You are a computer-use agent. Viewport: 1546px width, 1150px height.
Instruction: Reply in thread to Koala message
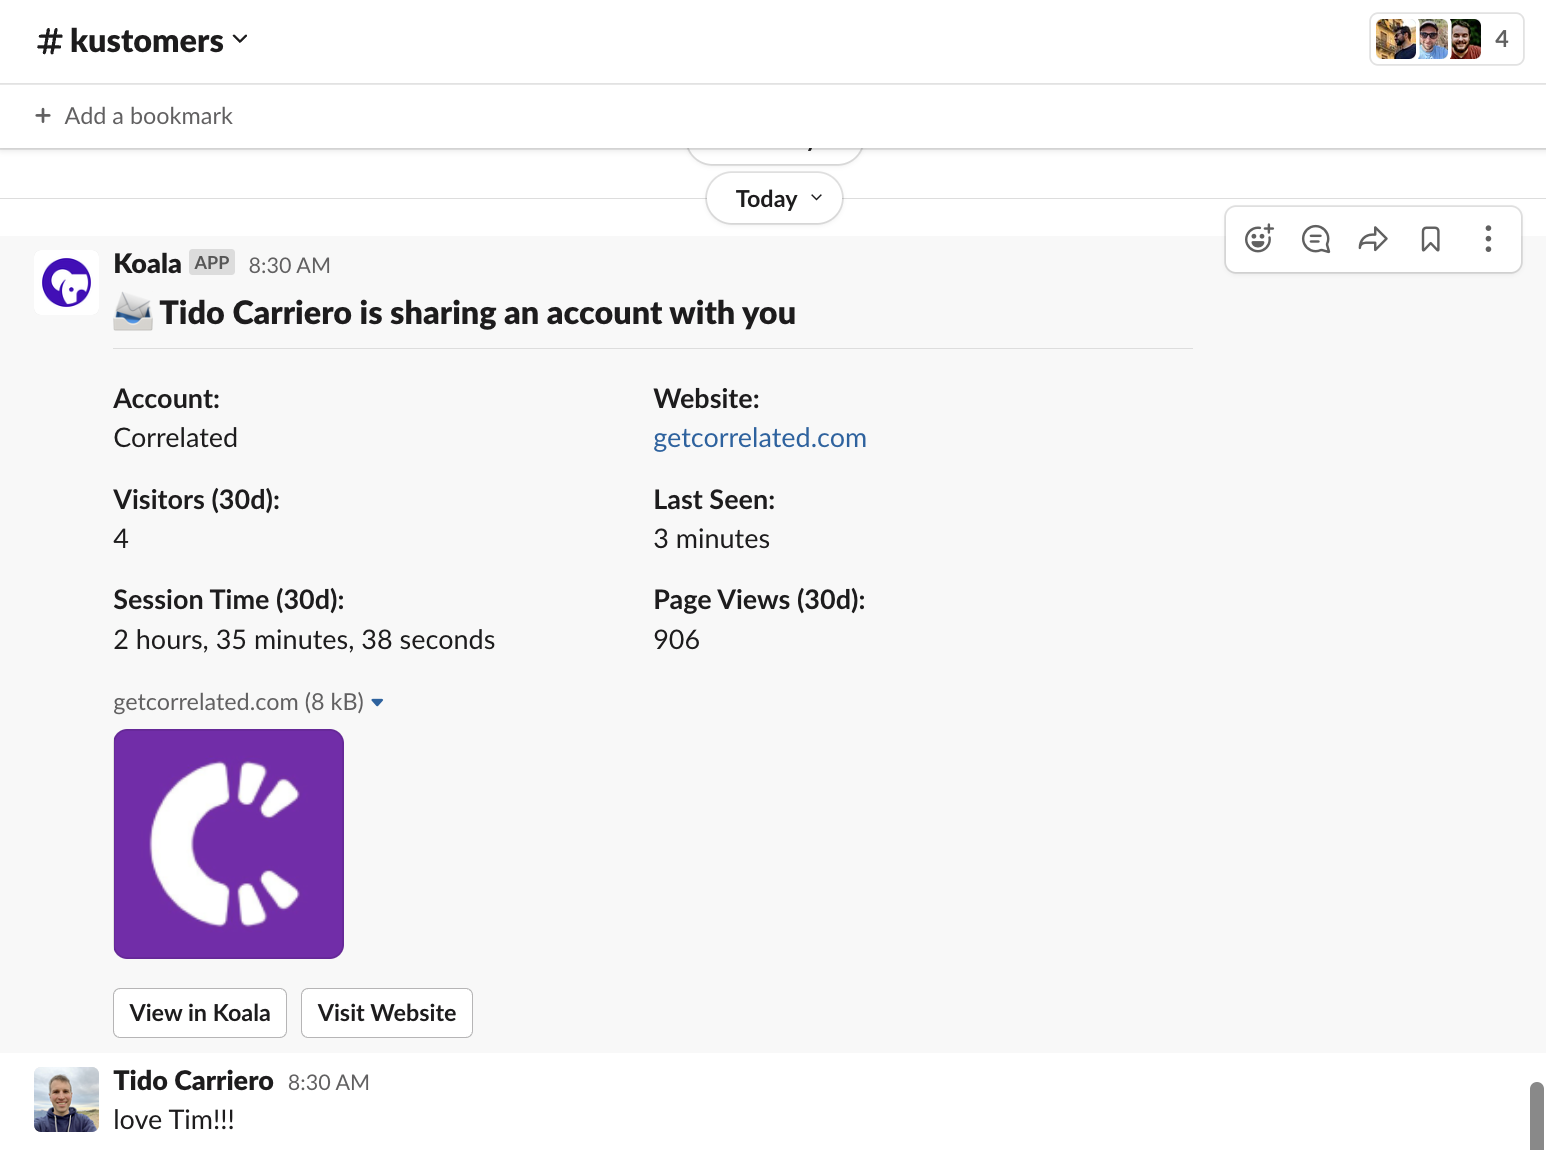coord(1315,239)
